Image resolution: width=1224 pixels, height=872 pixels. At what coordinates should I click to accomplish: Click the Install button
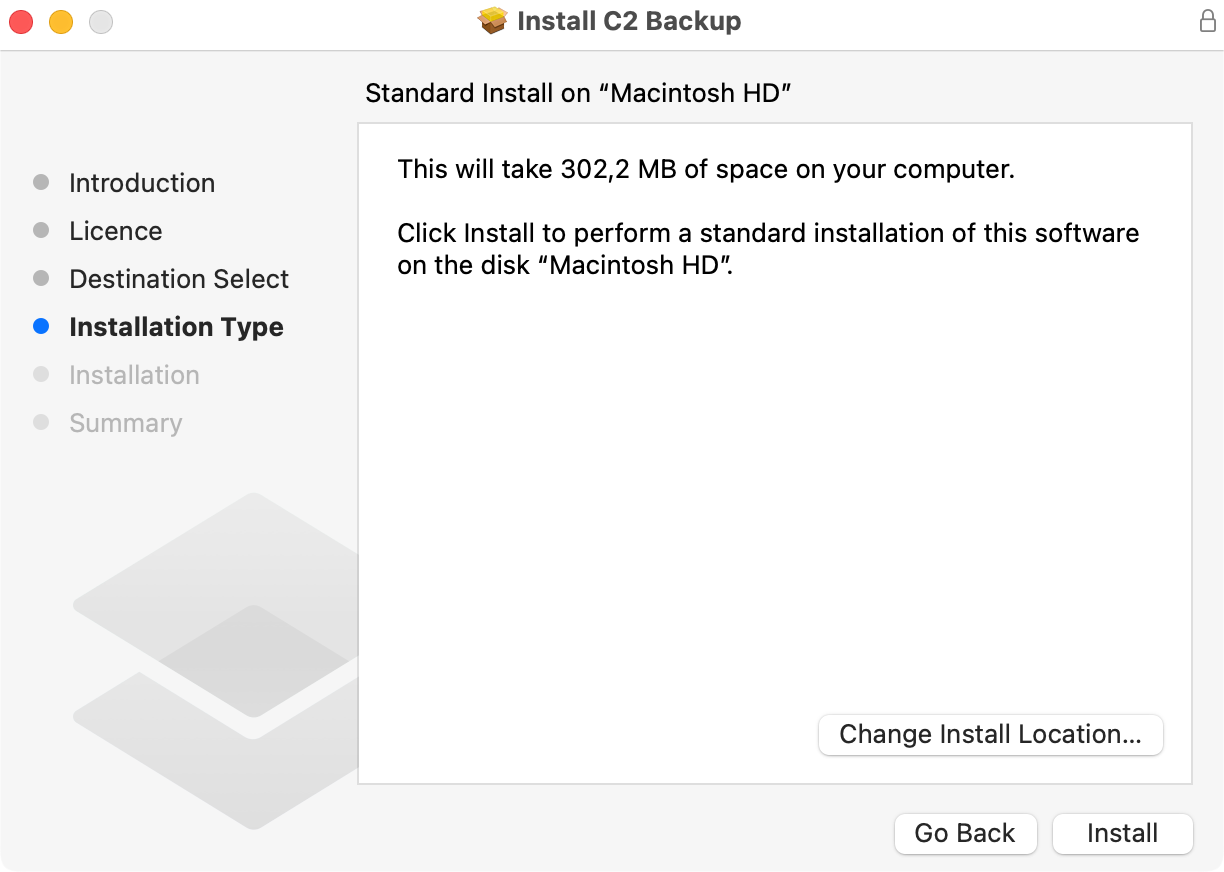pos(1123,833)
